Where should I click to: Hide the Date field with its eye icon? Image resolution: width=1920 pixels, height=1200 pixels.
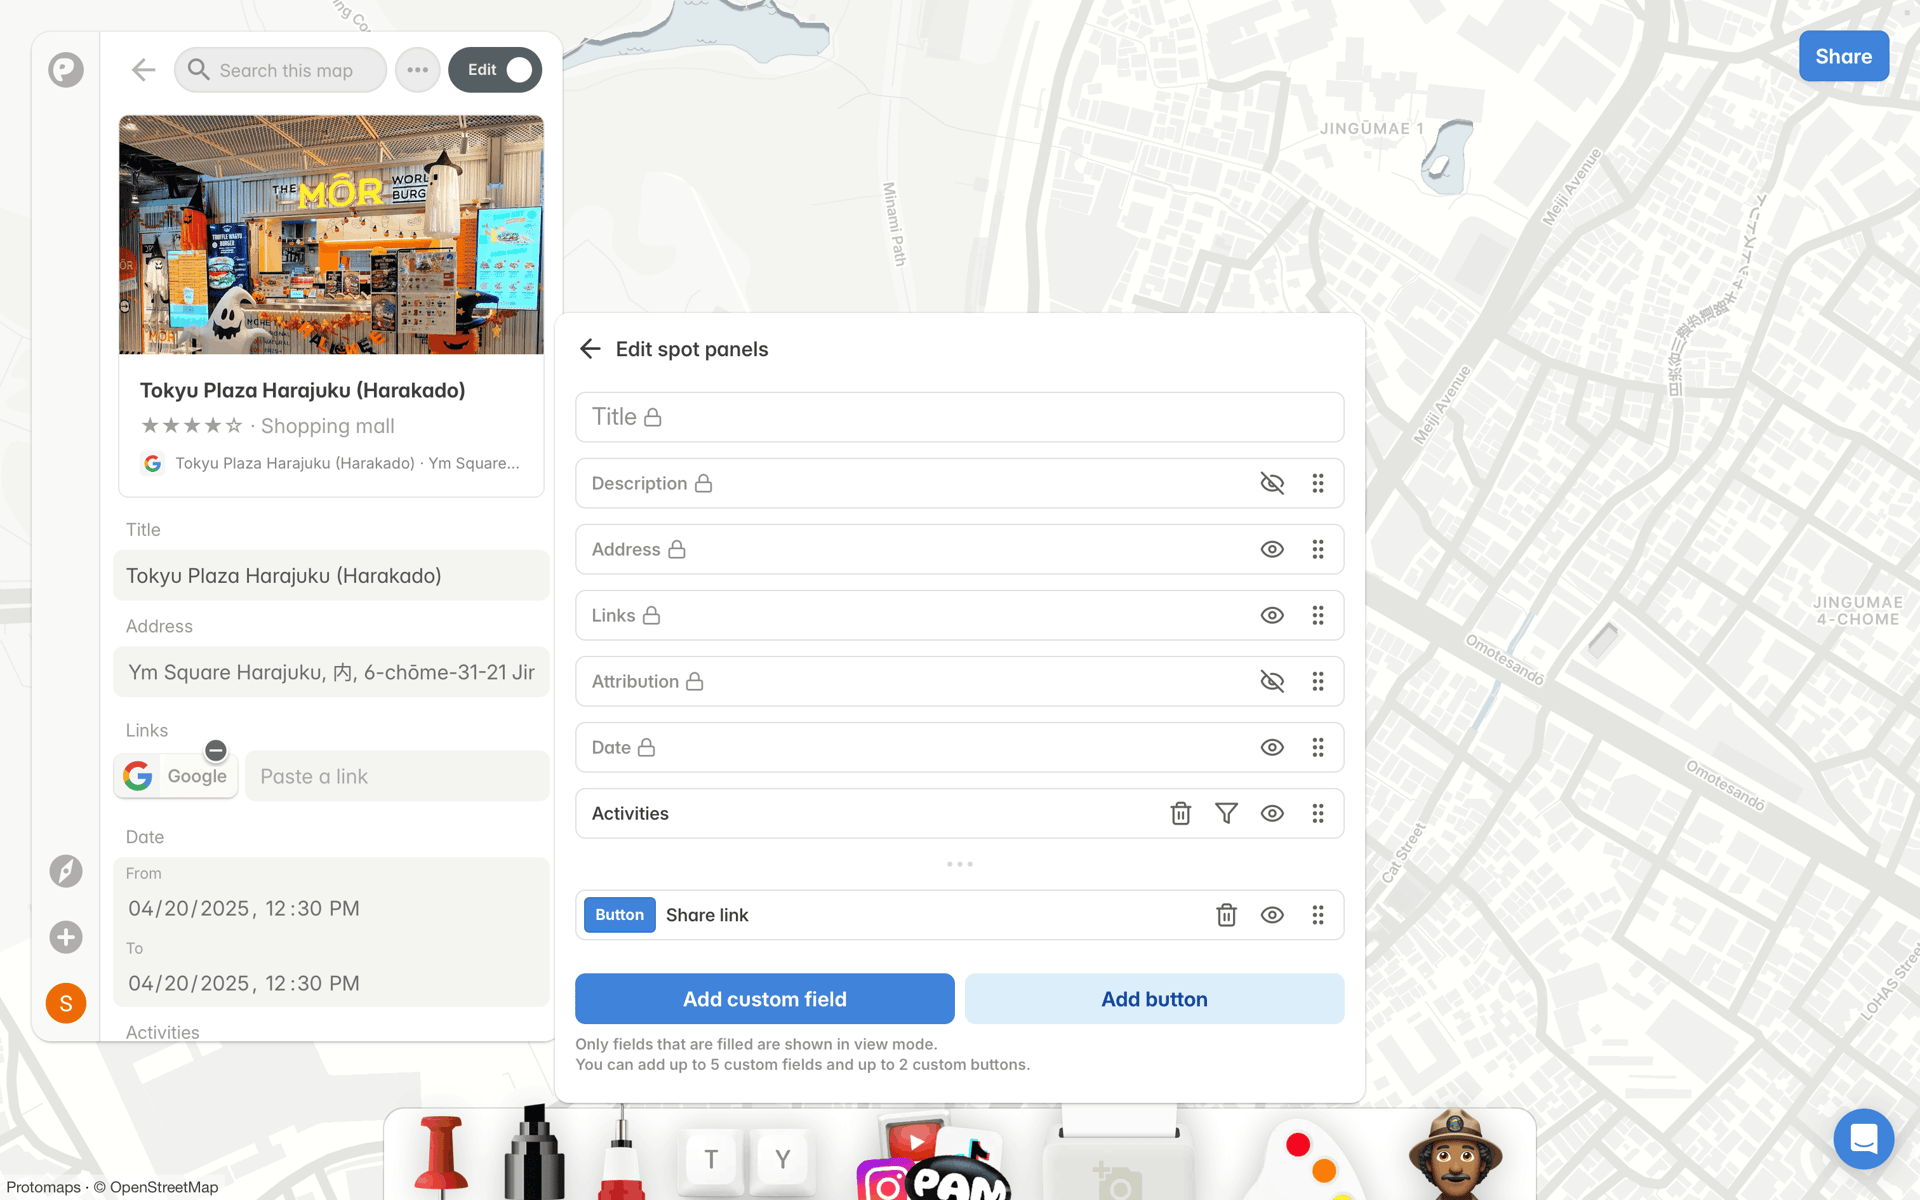tap(1272, 747)
